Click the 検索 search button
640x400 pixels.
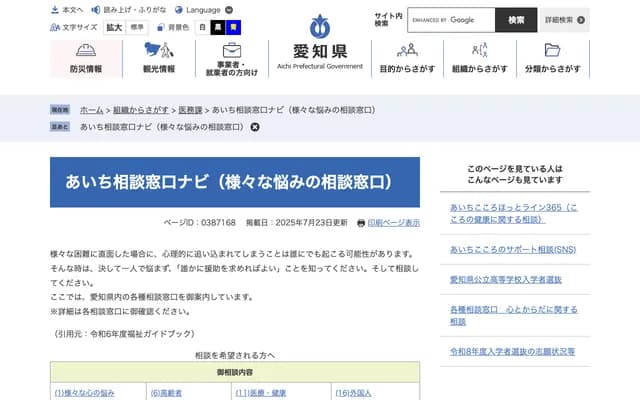516,20
